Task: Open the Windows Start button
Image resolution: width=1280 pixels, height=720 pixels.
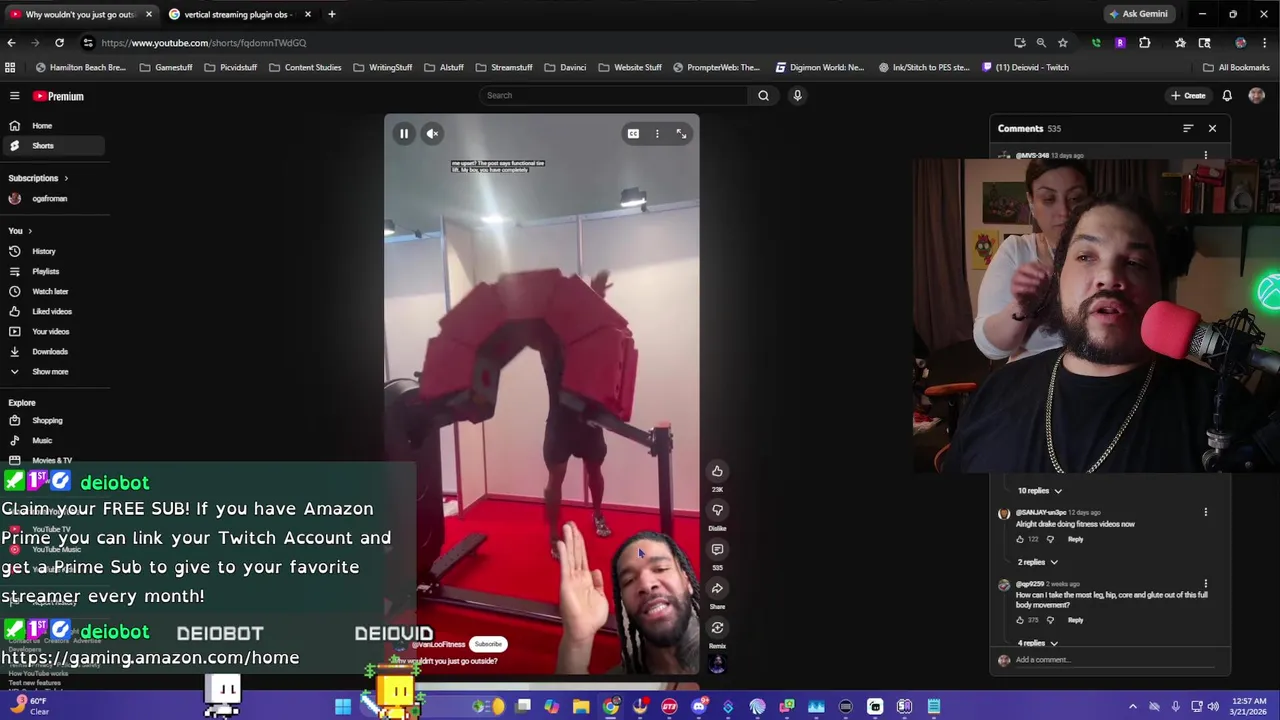Action: click(343, 707)
